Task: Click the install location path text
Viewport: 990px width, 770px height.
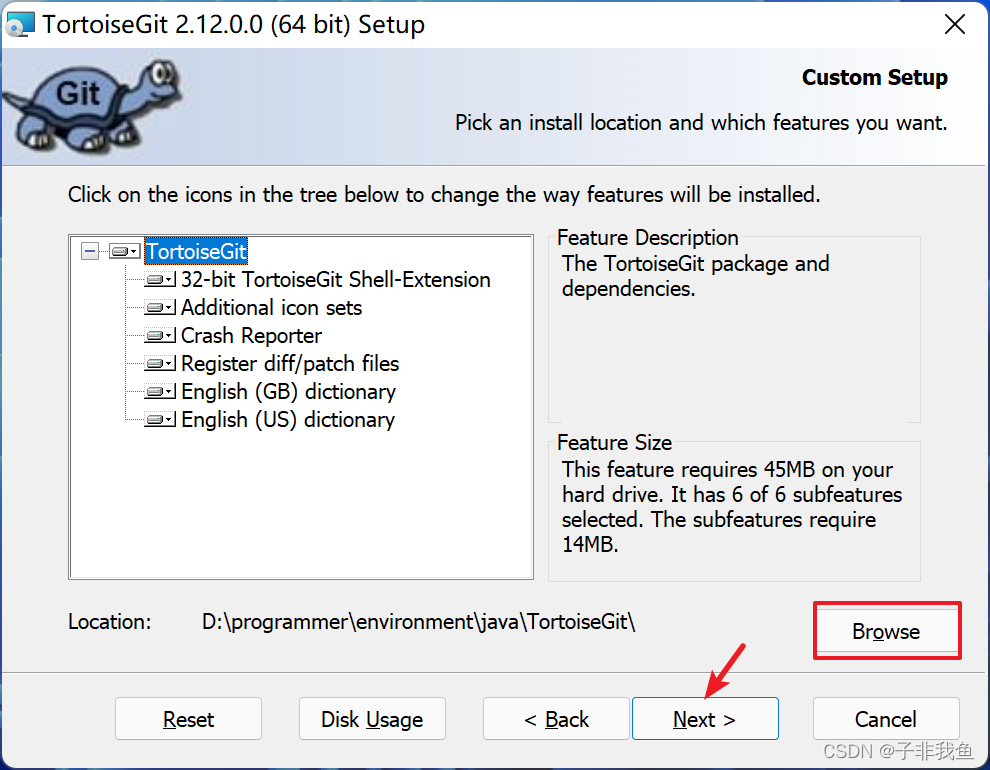Action: click(419, 622)
